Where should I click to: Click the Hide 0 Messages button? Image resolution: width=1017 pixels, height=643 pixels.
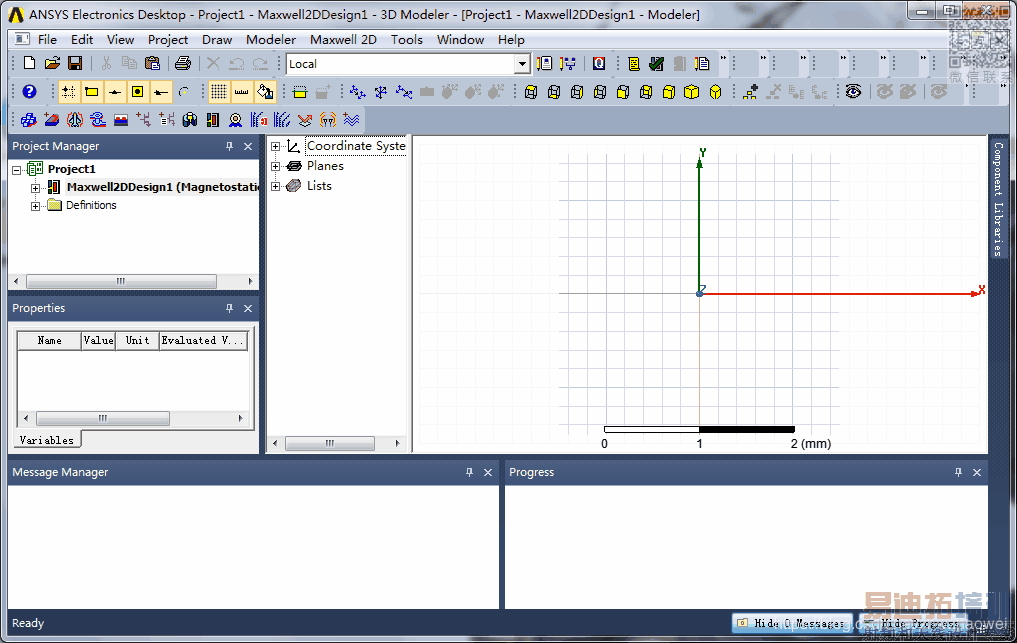(793, 623)
